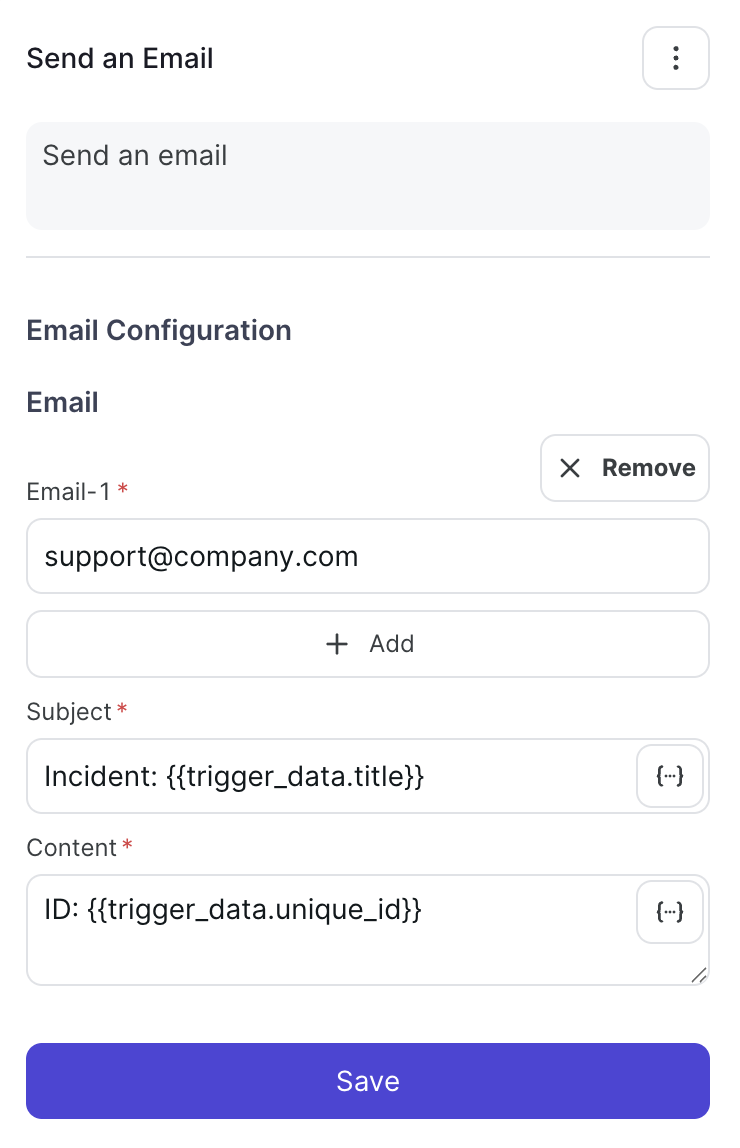The width and height of the screenshot is (740, 1148).
Task: Select the "Send an Email" step title
Action: (120, 59)
